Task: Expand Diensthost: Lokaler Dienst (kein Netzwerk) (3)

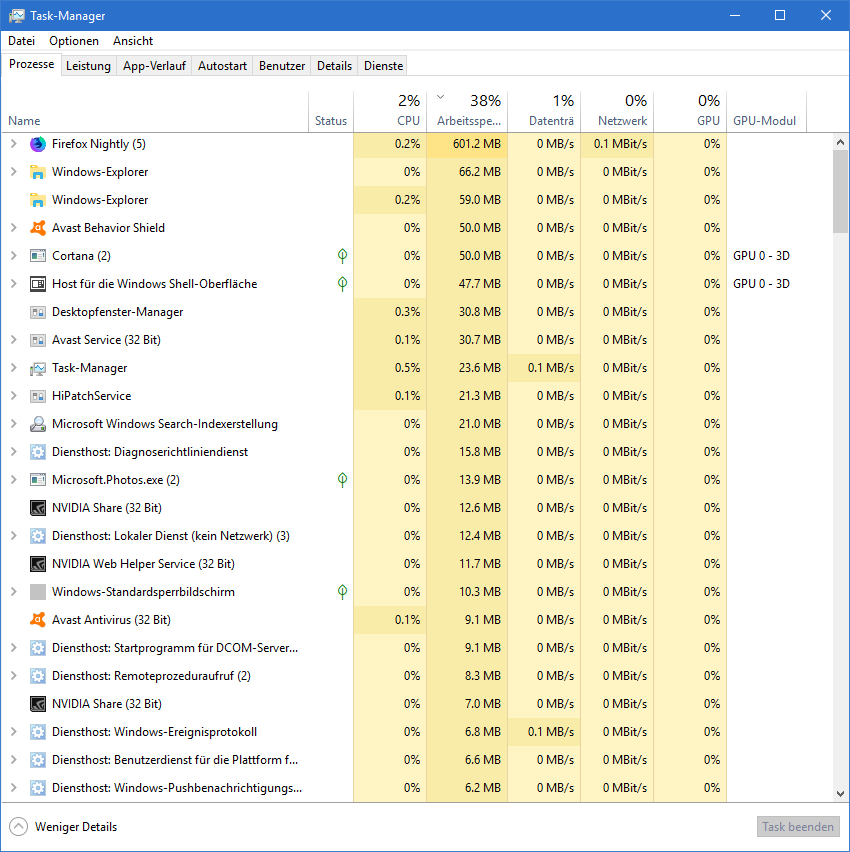Action: [14, 536]
